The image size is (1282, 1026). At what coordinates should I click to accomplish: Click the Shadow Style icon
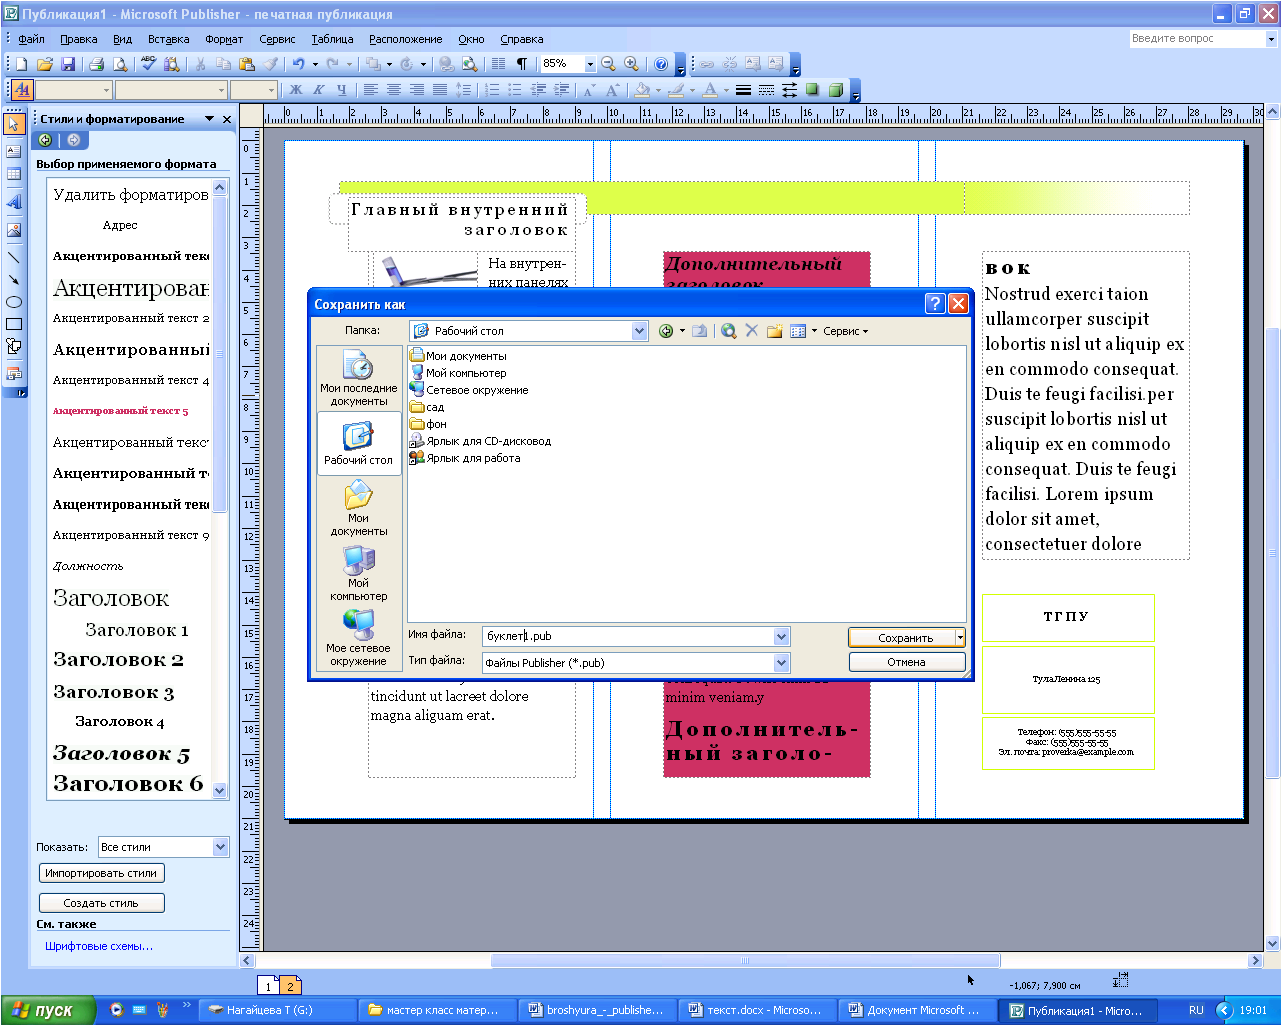tap(812, 90)
